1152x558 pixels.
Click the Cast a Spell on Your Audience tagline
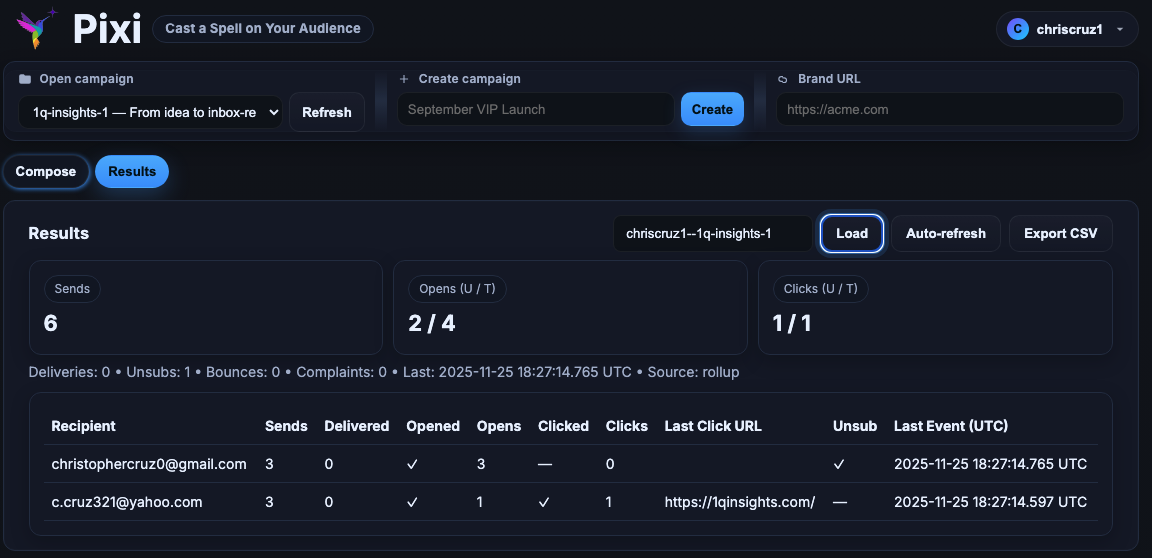coord(263,29)
